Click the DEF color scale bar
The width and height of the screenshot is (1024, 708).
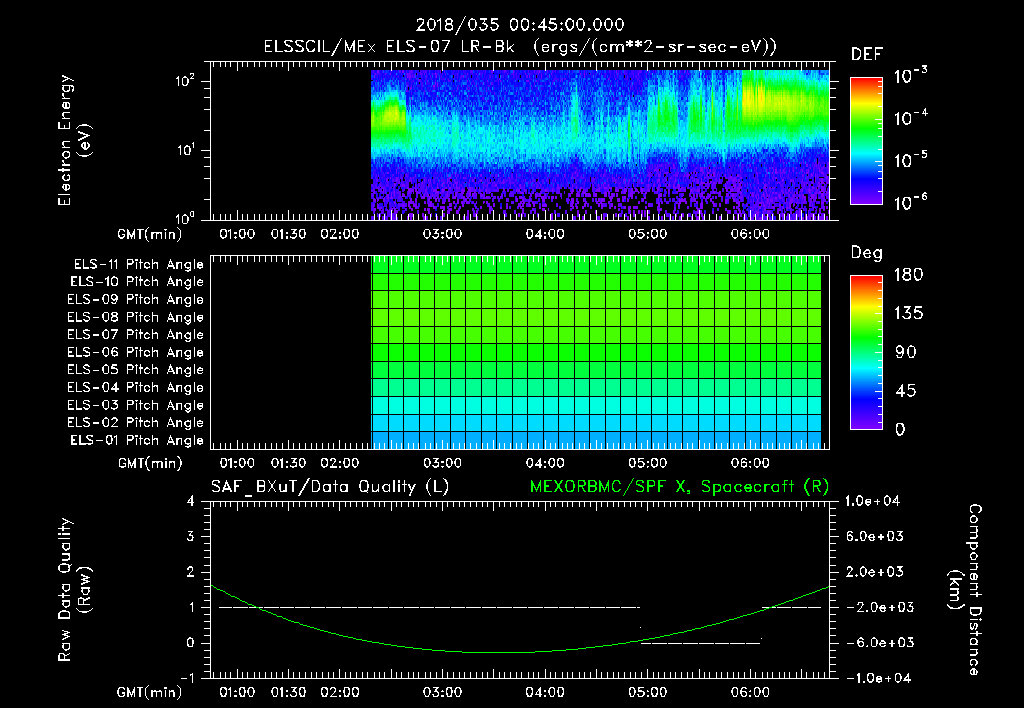point(866,141)
